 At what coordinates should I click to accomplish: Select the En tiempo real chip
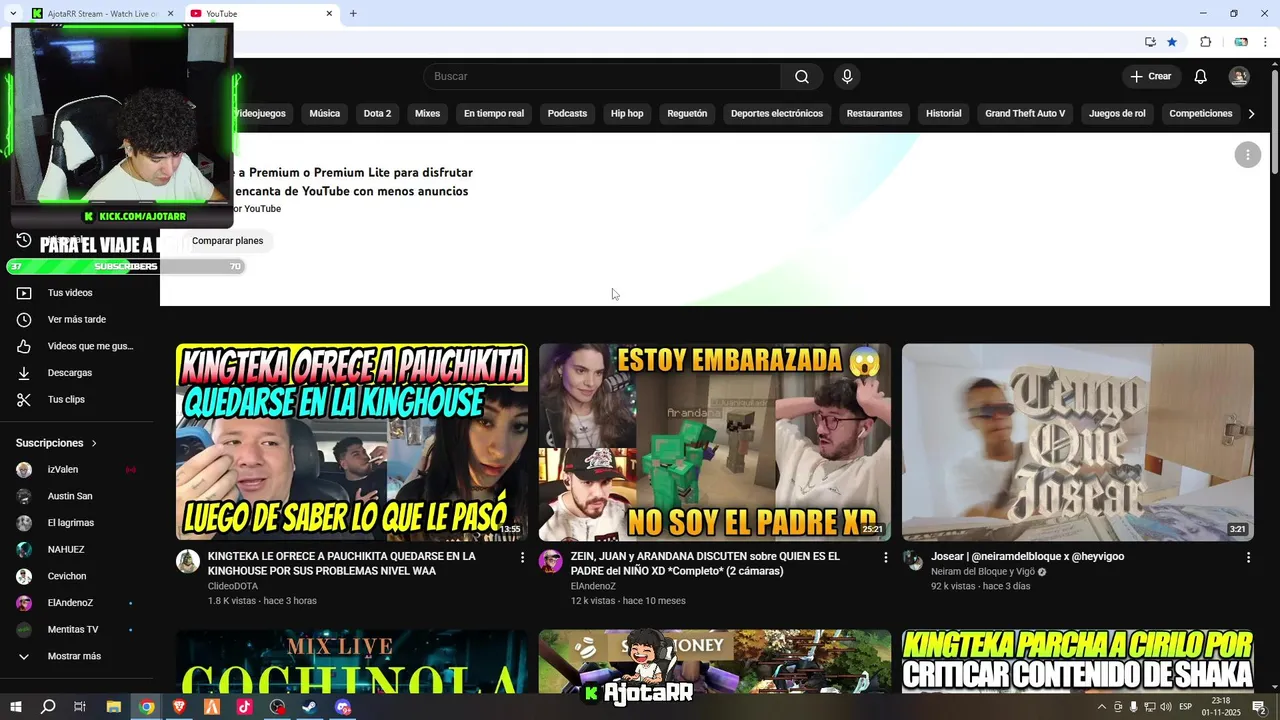coord(494,114)
